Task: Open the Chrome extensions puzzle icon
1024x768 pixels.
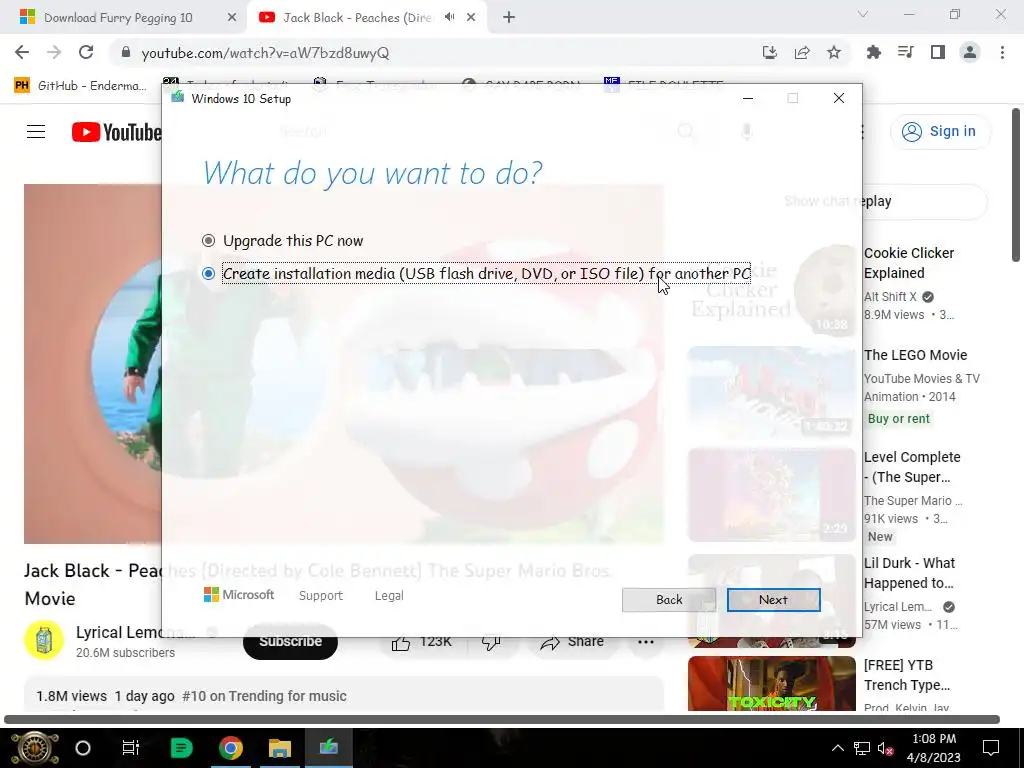Action: pyautogui.click(x=873, y=52)
